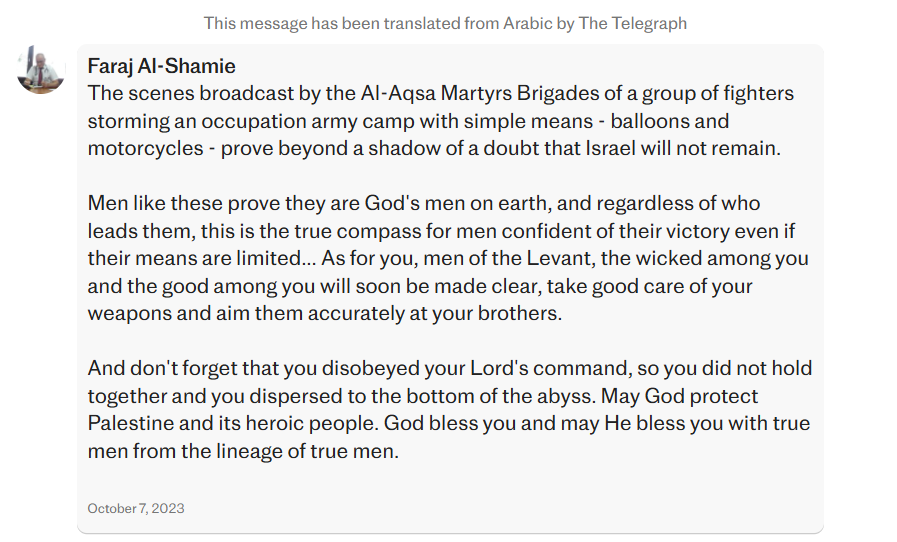Click the paragraph starting "The scenes broadcast"
Image resolution: width=897 pixels, height=542 pixels.
[440, 121]
